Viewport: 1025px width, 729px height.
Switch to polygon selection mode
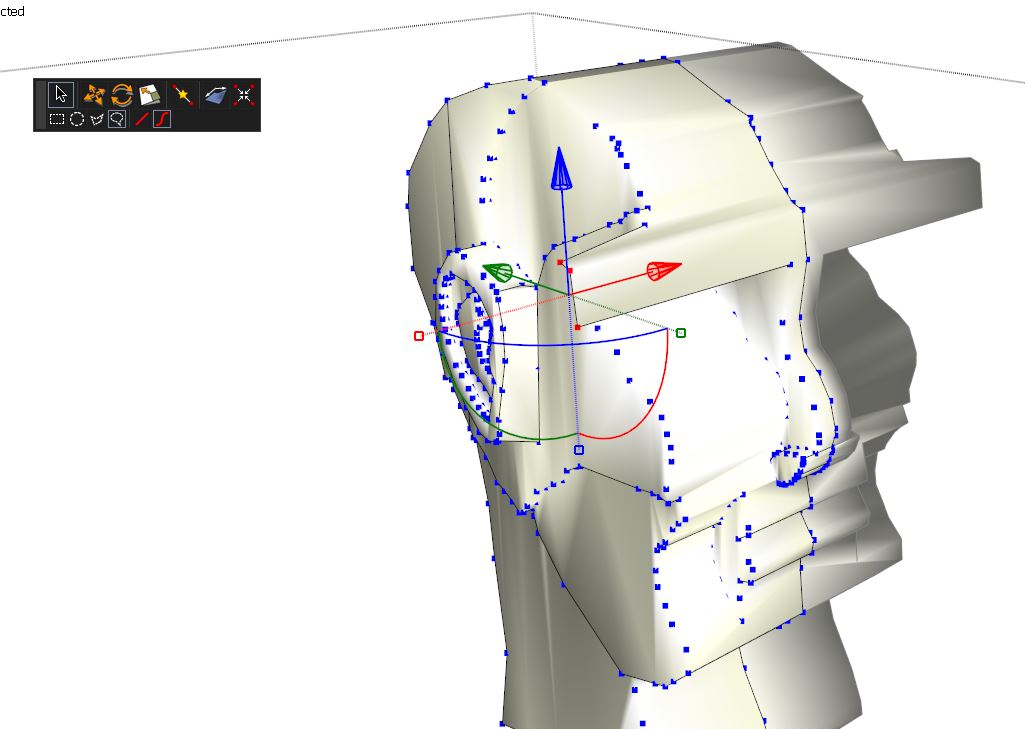point(97,119)
